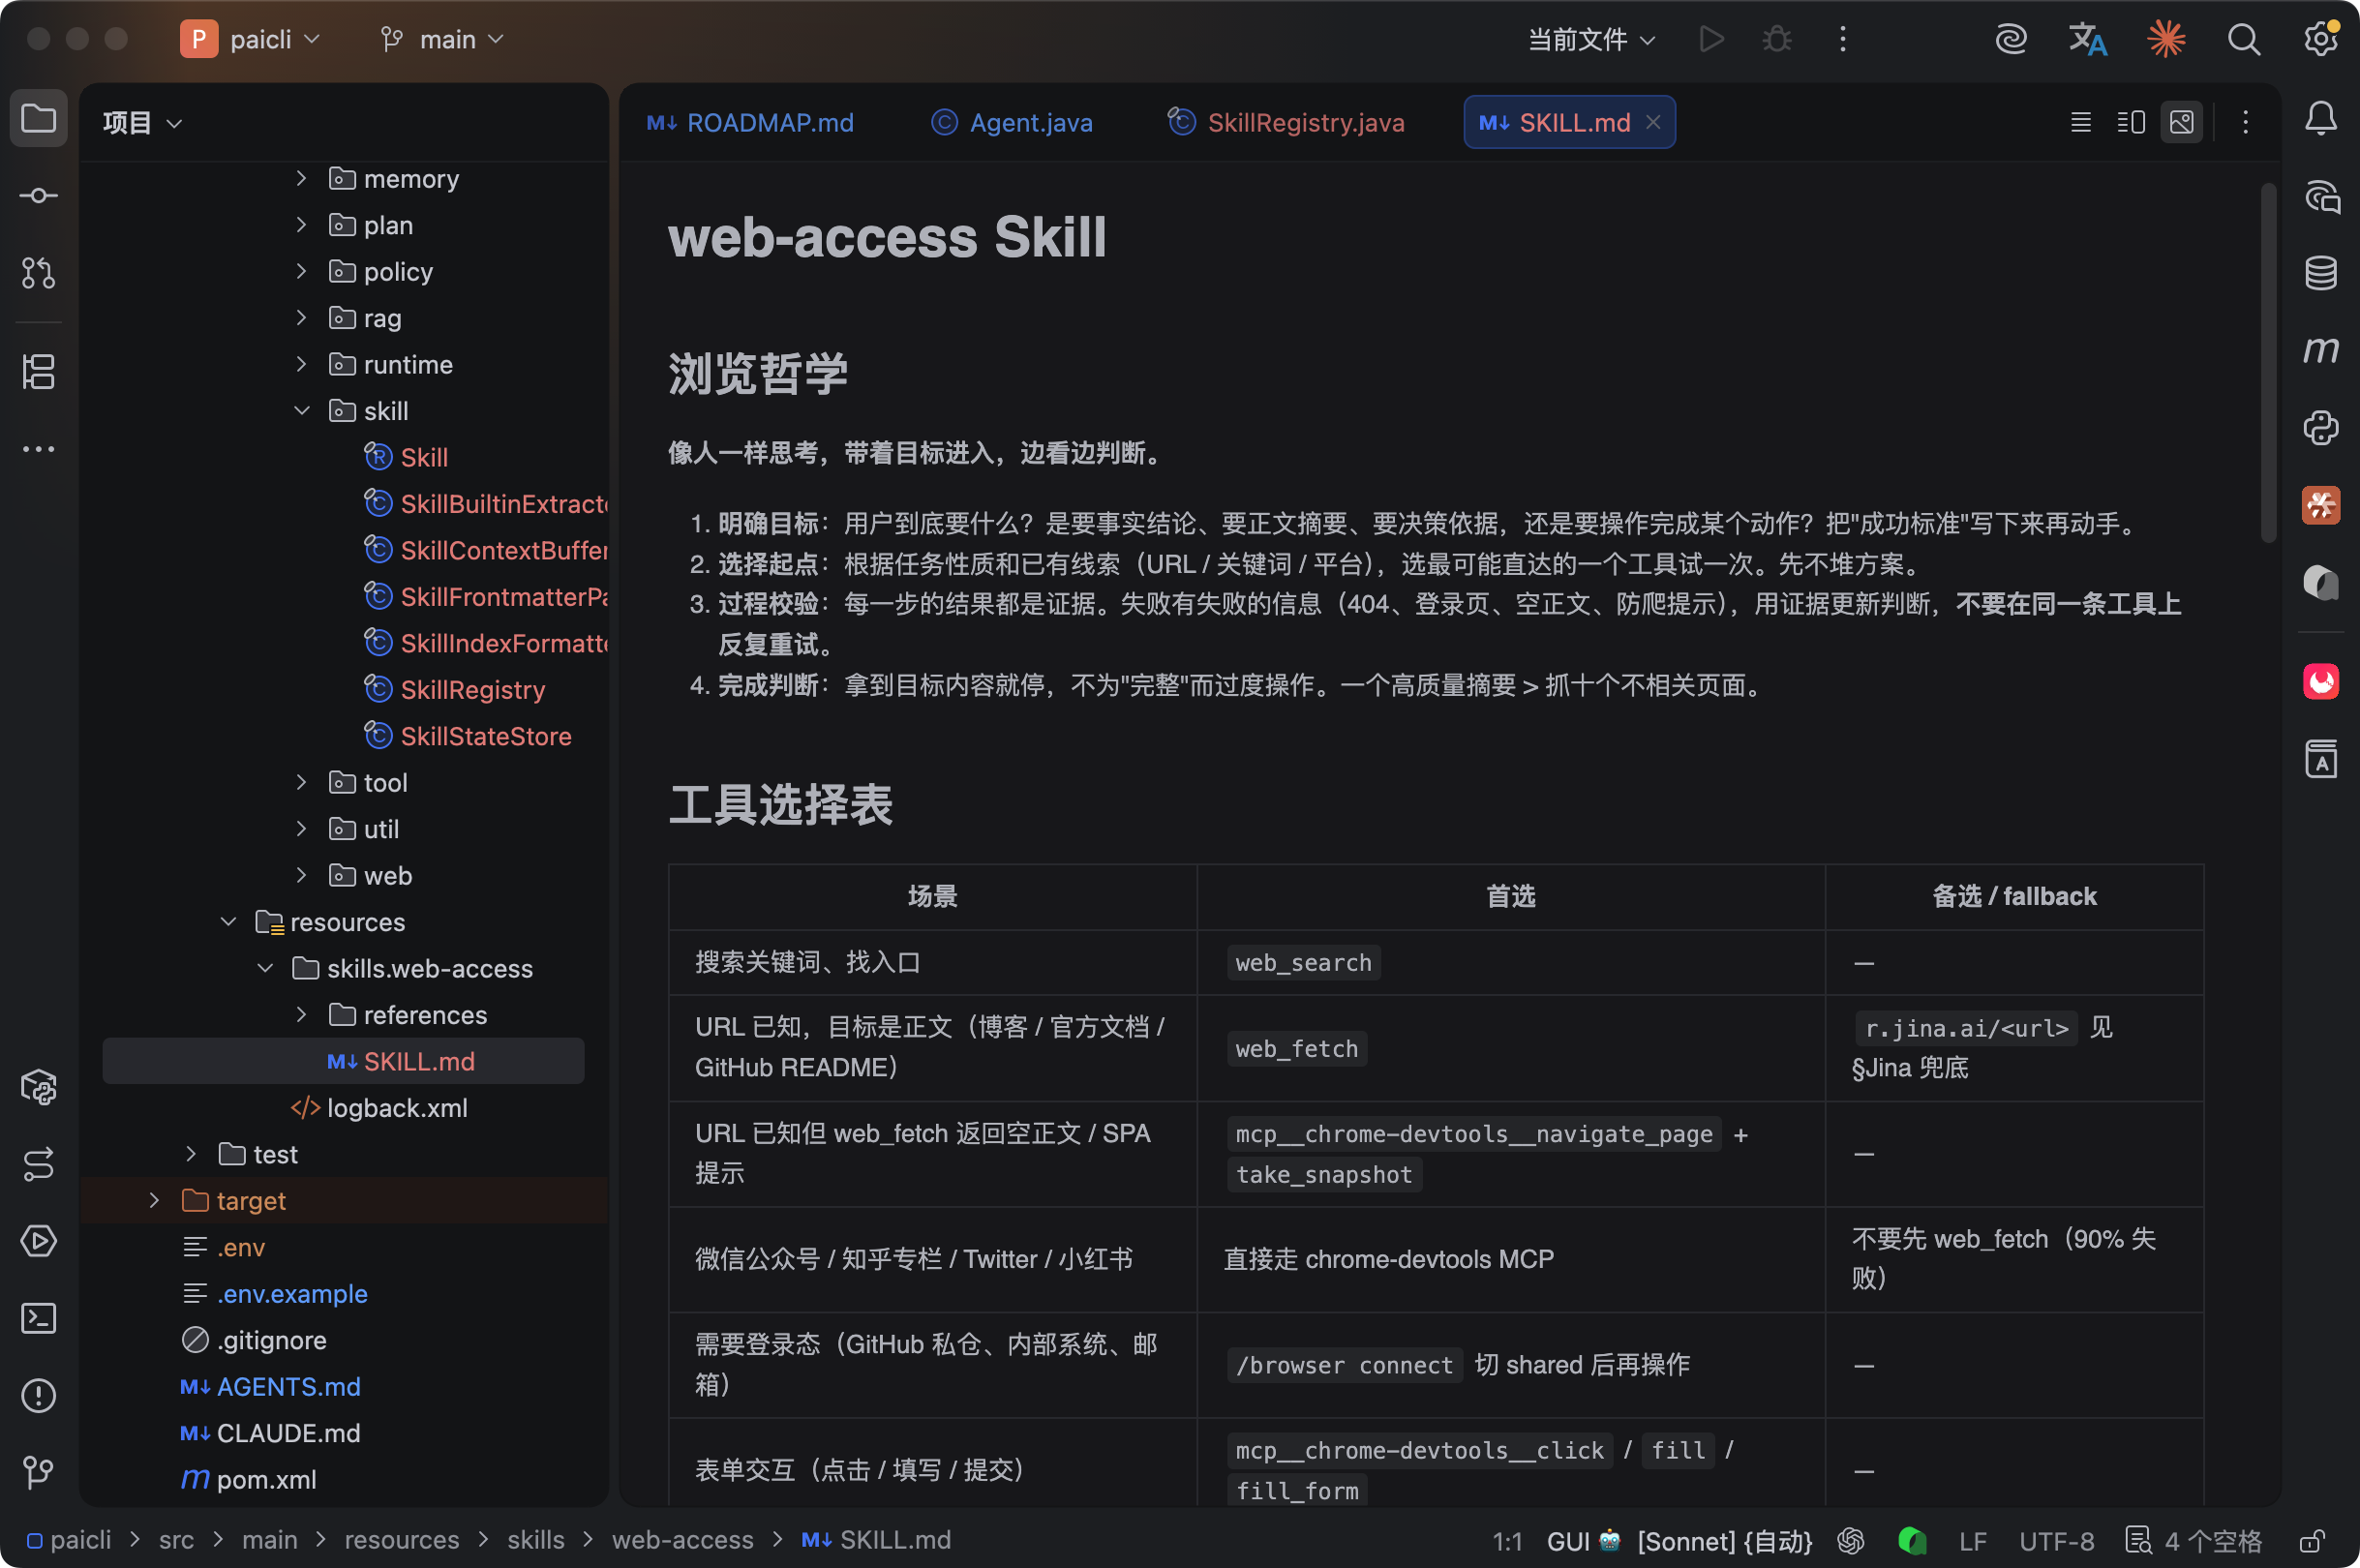Viewport: 2360px width, 1568px height.
Task: Open the Python console icon in right sidebar
Action: tap(2320, 428)
